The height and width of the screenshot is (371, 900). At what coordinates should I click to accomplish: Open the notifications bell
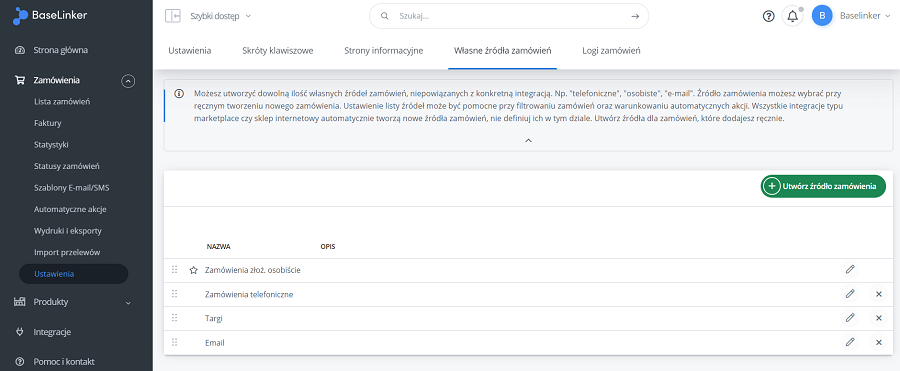point(793,16)
